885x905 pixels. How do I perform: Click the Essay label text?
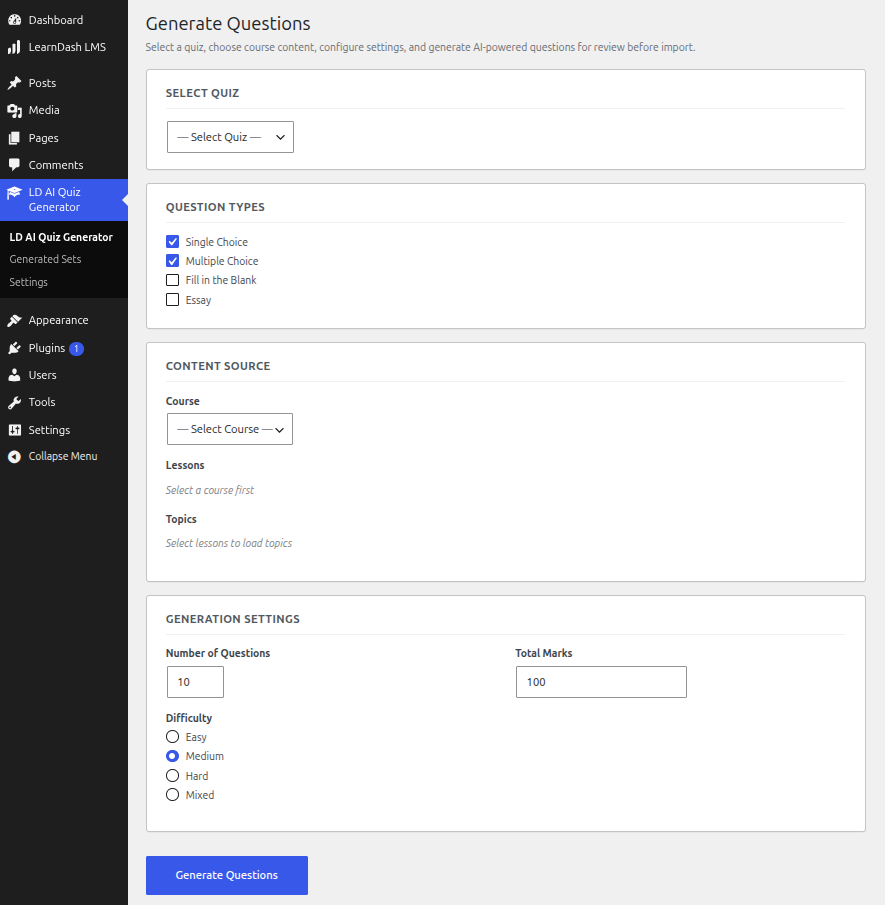198,300
